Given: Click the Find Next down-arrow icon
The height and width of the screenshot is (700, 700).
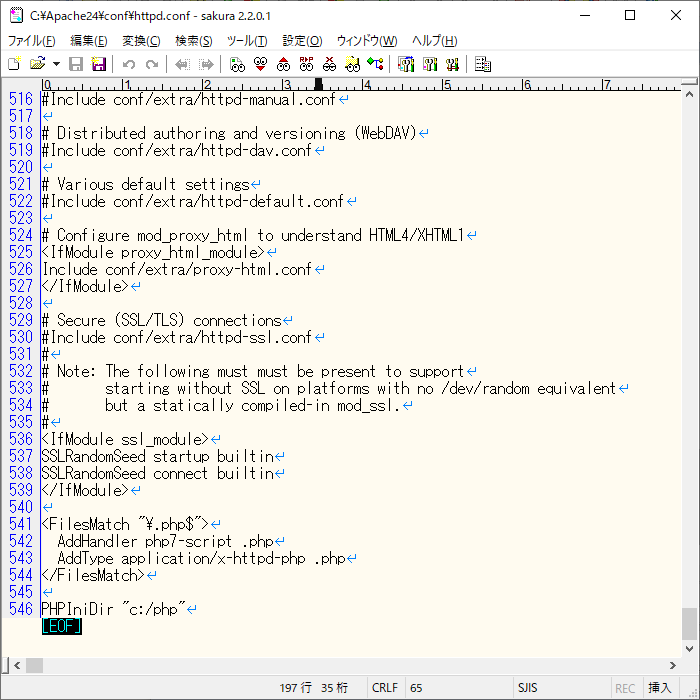Looking at the screenshot, I should [260, 64].
